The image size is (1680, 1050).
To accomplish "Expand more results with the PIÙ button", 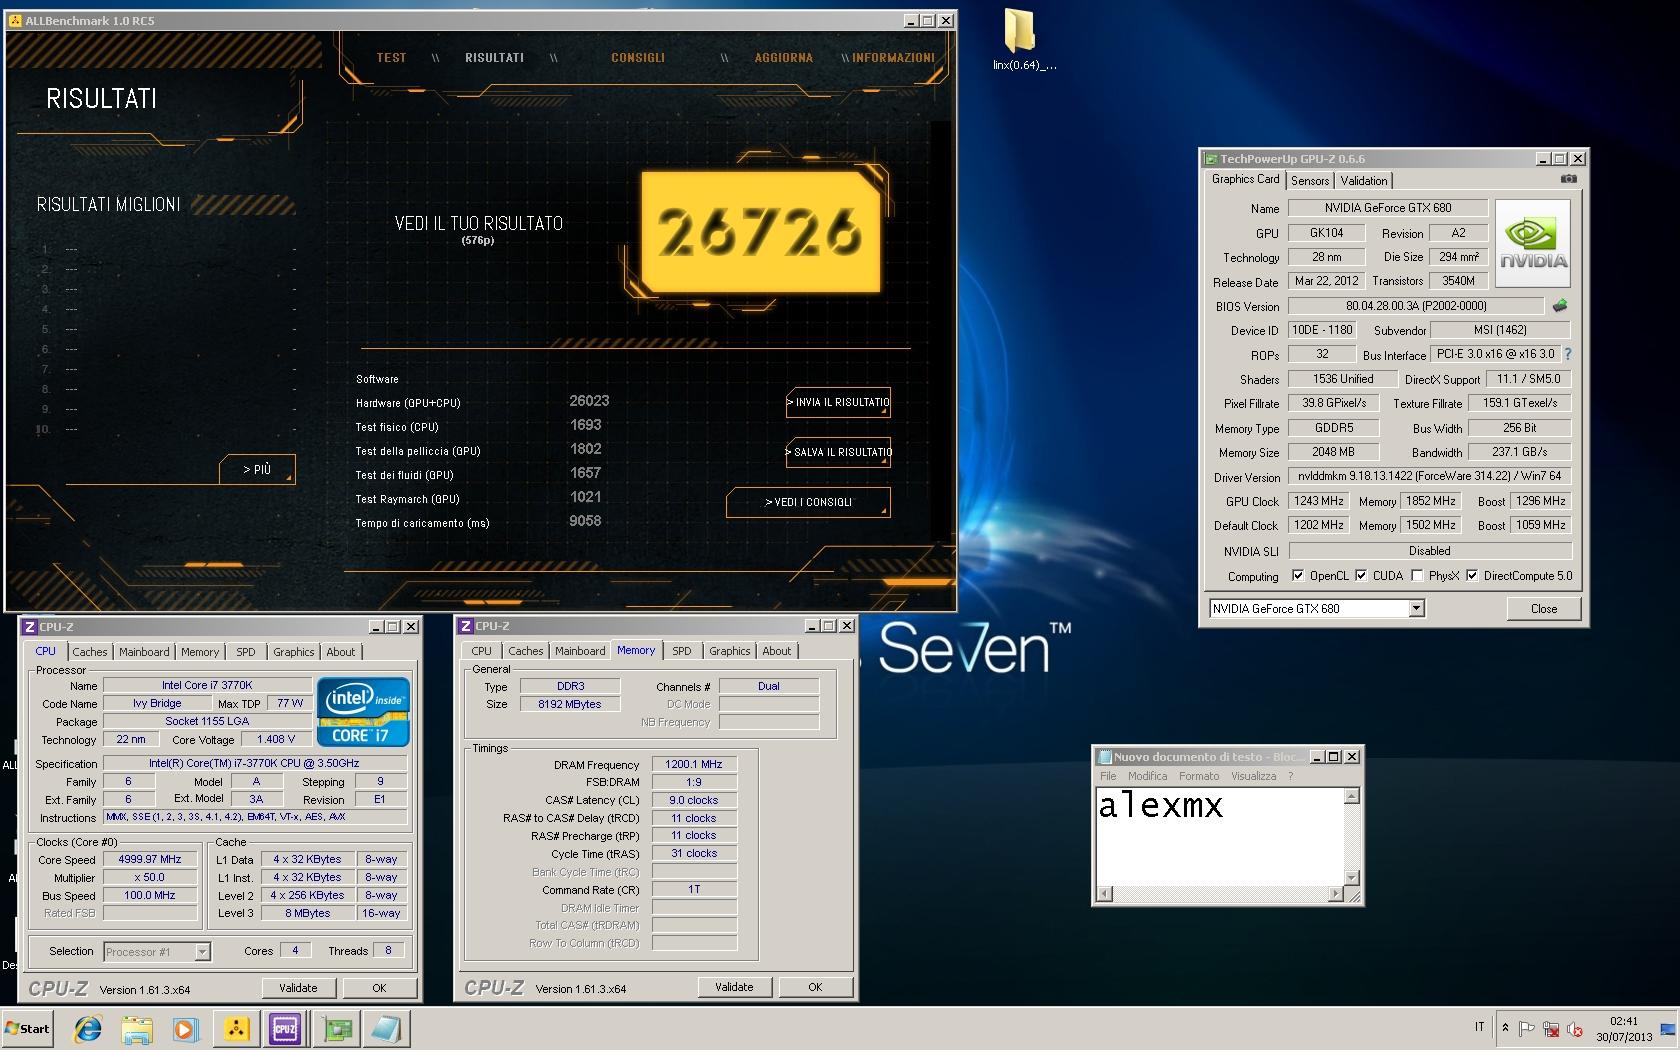I will pyautogui.click(x=257, y=469).
